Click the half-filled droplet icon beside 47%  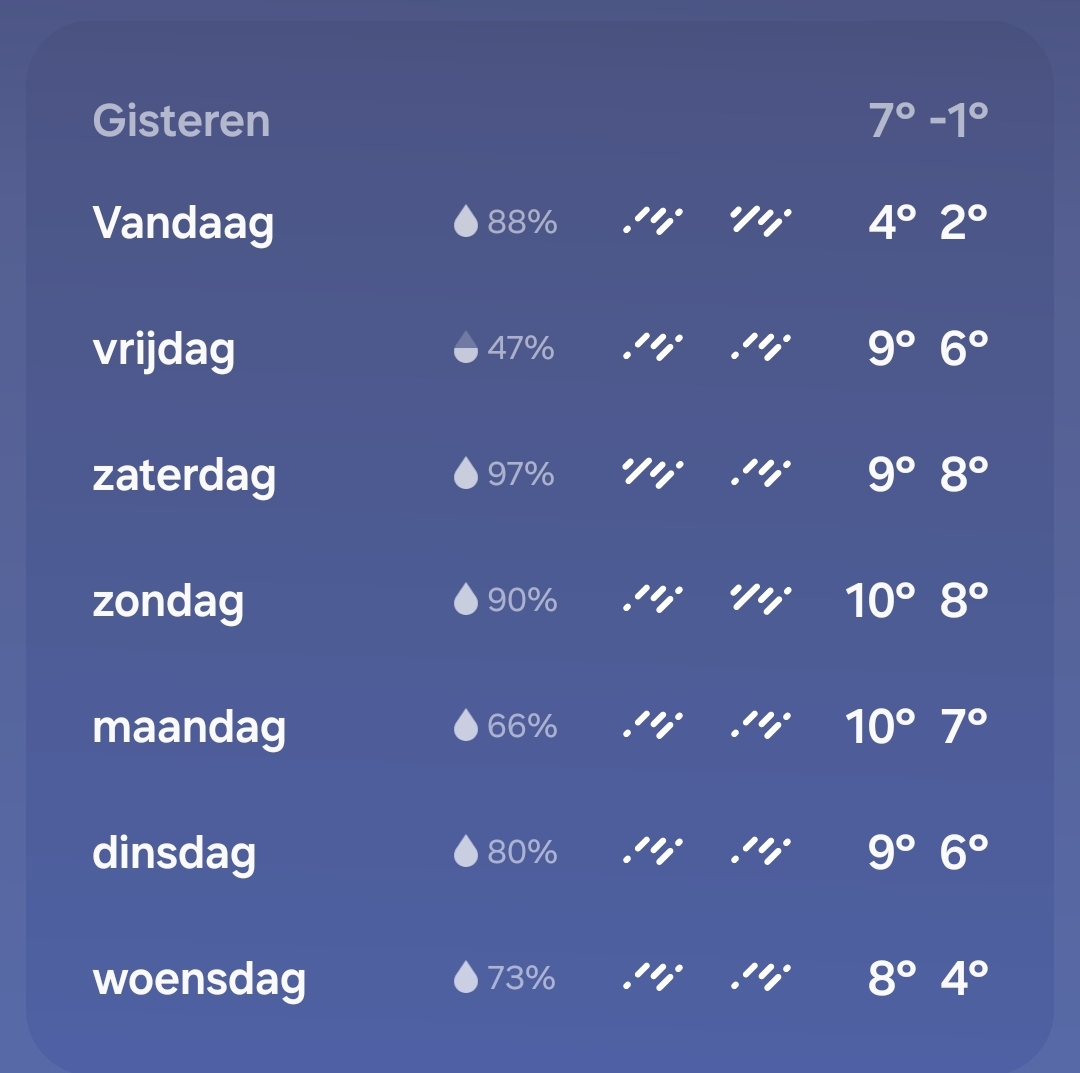coord(465,348)
